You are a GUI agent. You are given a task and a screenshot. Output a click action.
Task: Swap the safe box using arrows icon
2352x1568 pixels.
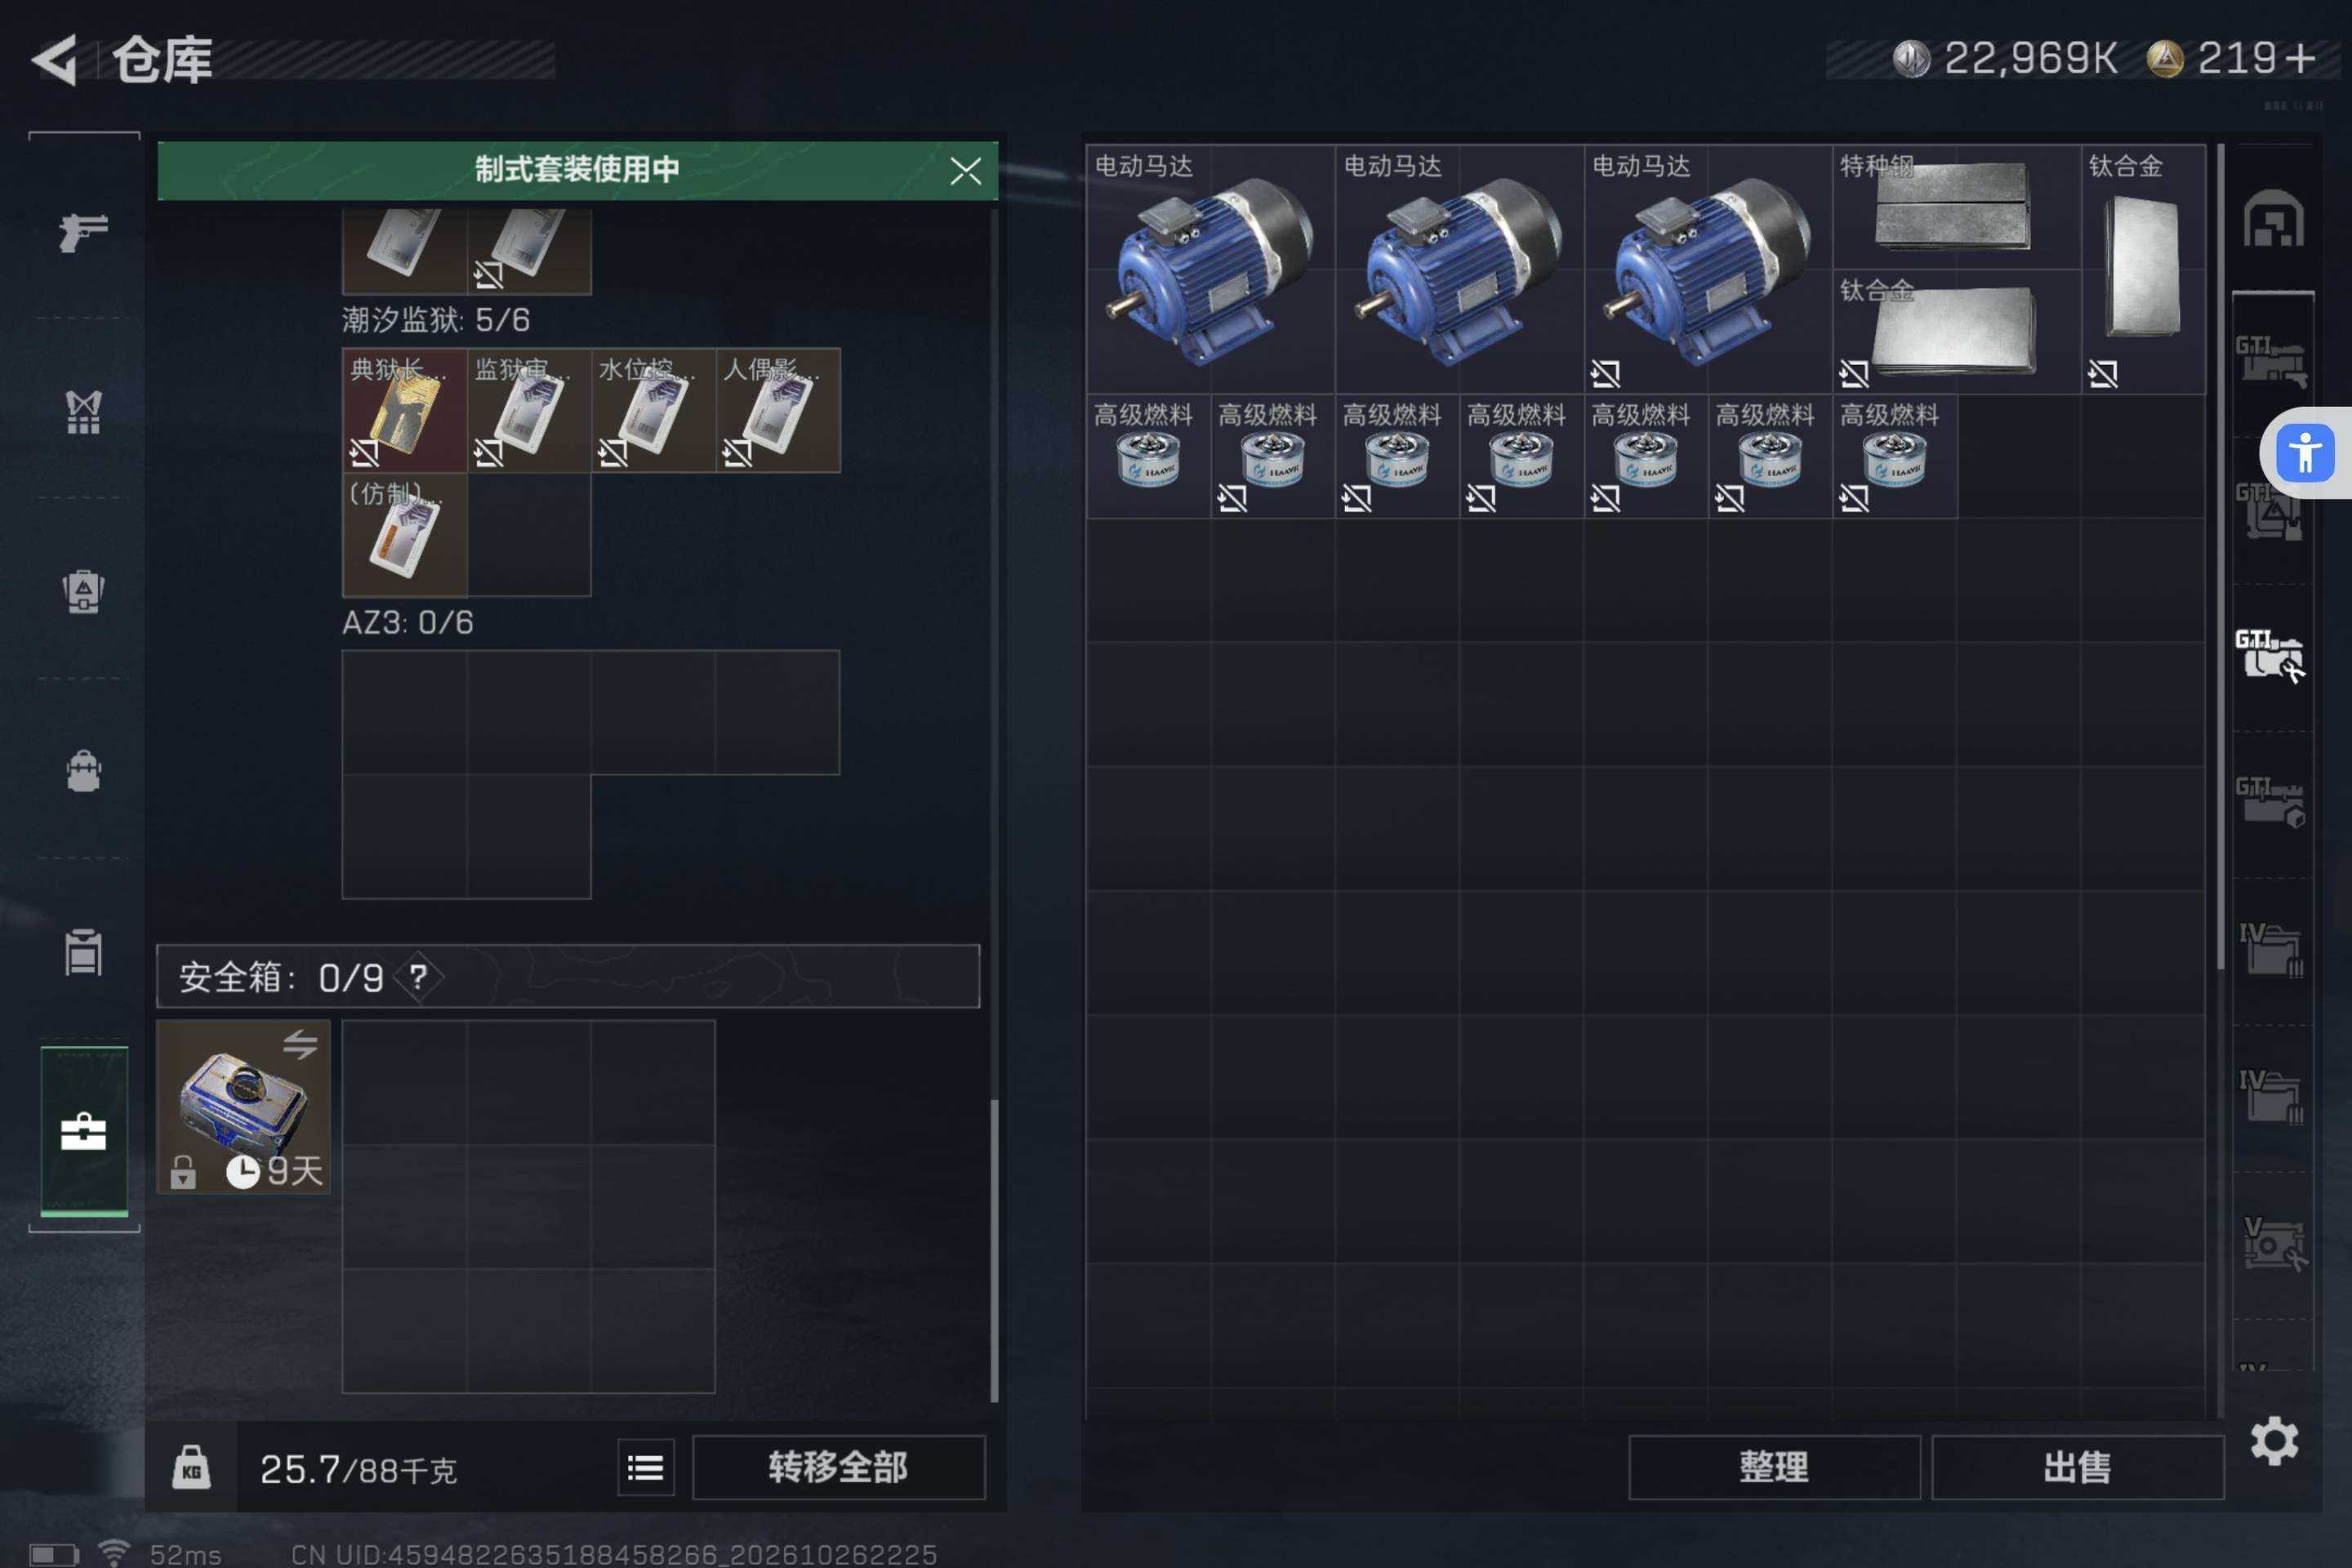pos(300,1045)
